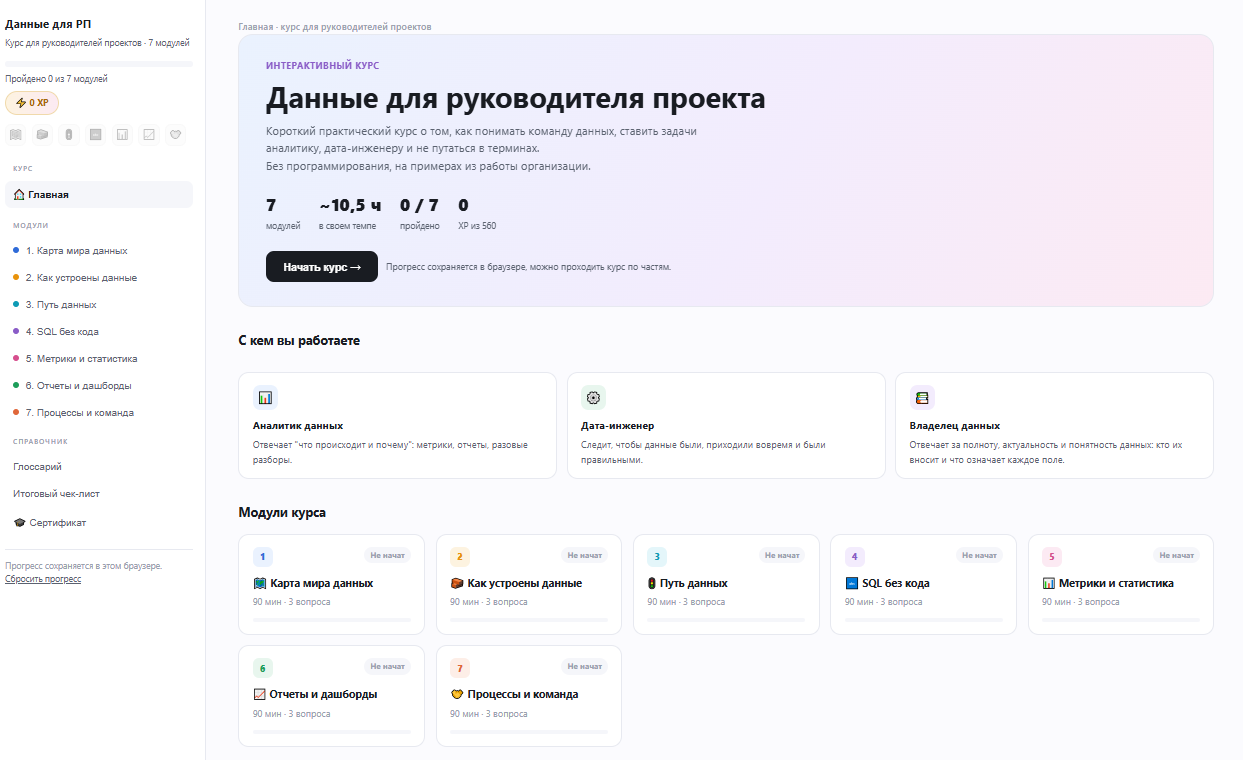Image resolution: width=1243 pixels, height=760 pixels.
Task: Open Главная in the sidebar
Action: pos(99,194)
